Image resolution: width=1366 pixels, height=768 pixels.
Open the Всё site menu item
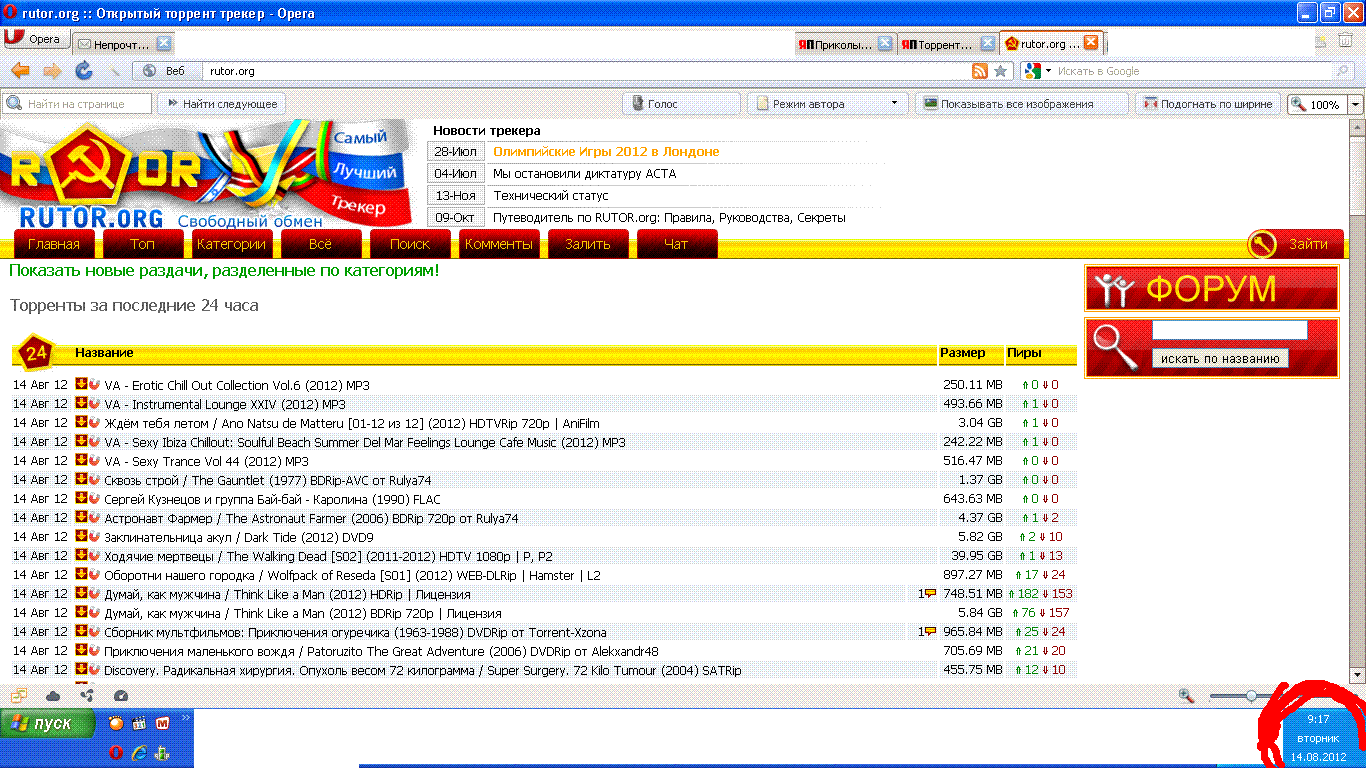click(321, 244)
